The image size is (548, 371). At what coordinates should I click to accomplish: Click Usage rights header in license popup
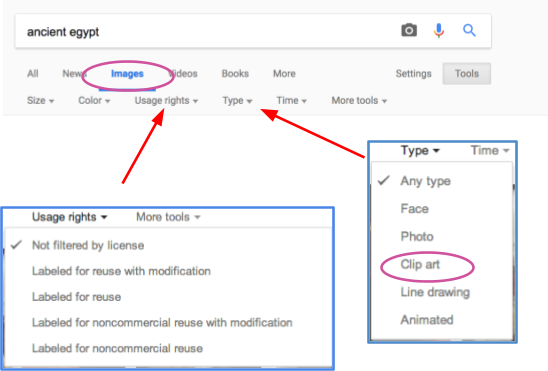[70, 217]
